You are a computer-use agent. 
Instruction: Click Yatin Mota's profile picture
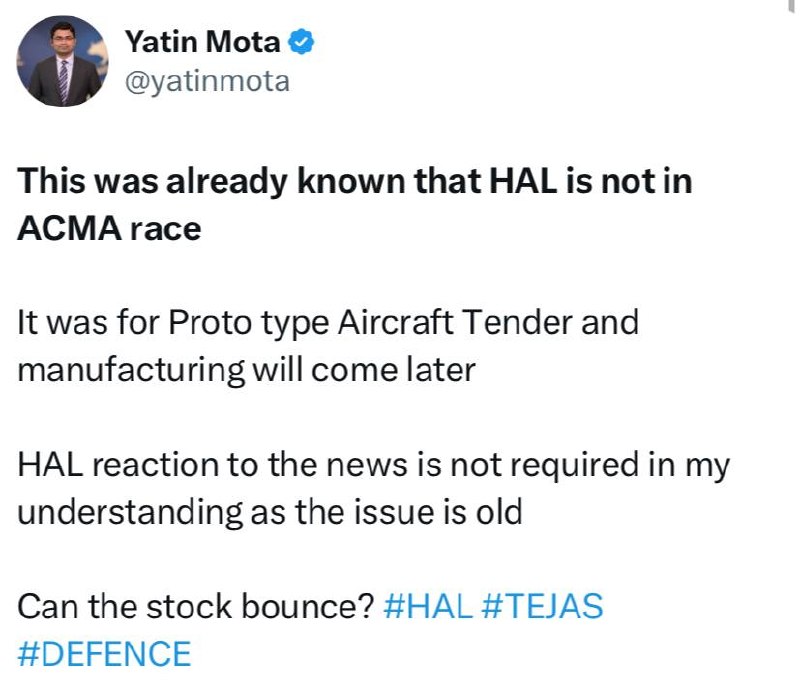click(62, 62)
